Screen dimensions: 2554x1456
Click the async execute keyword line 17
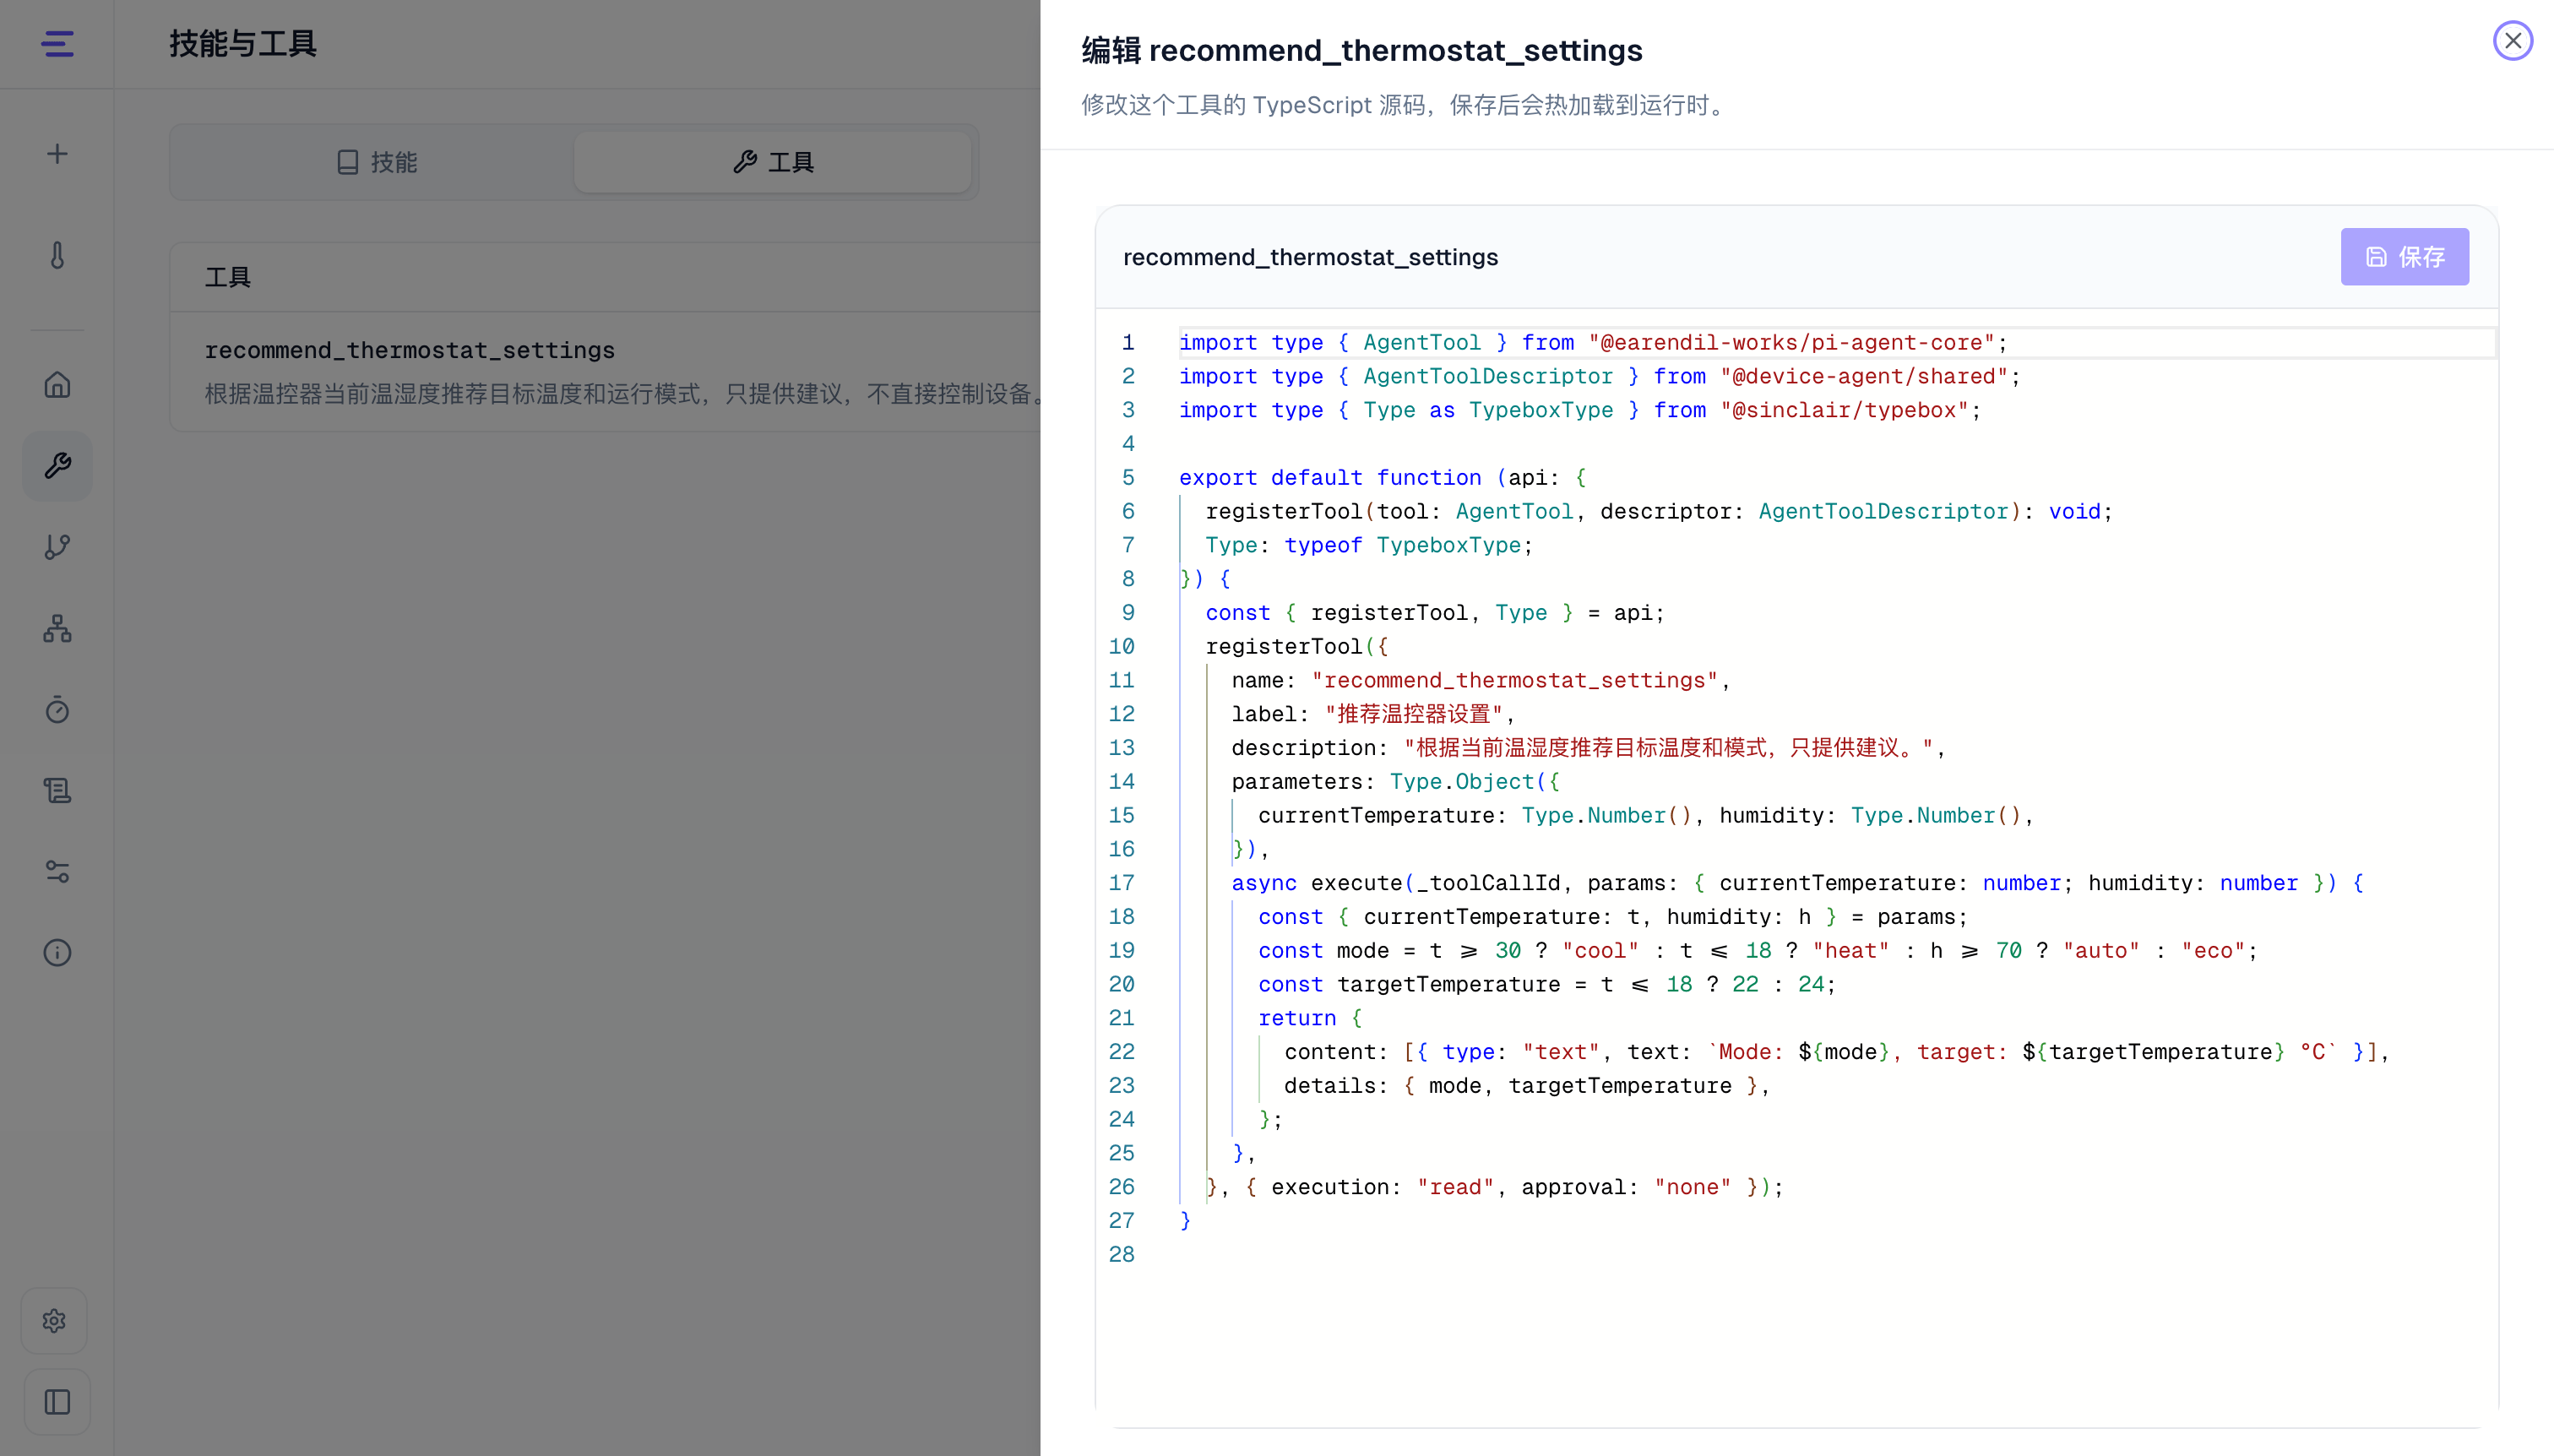pyautogui.click(x=1263, y=883)
